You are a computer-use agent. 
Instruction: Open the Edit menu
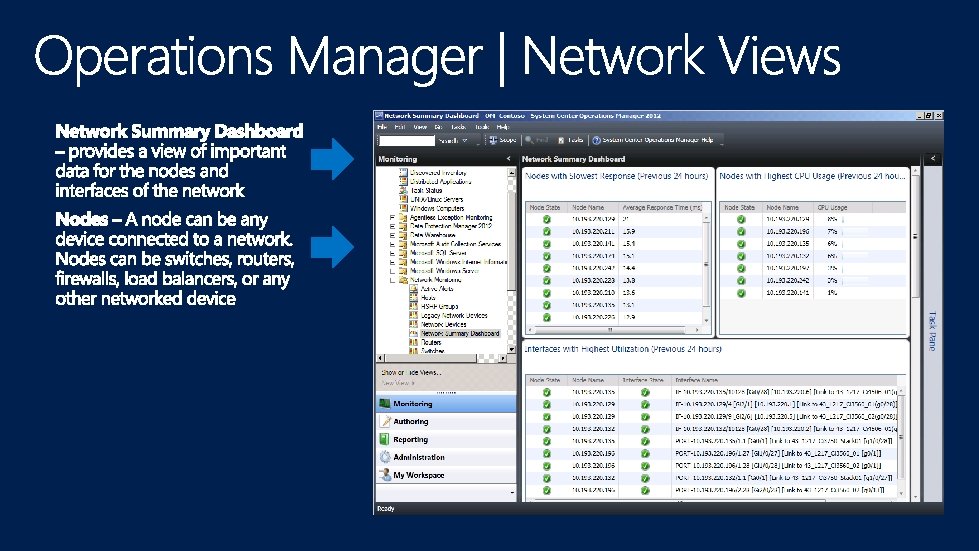400,127
